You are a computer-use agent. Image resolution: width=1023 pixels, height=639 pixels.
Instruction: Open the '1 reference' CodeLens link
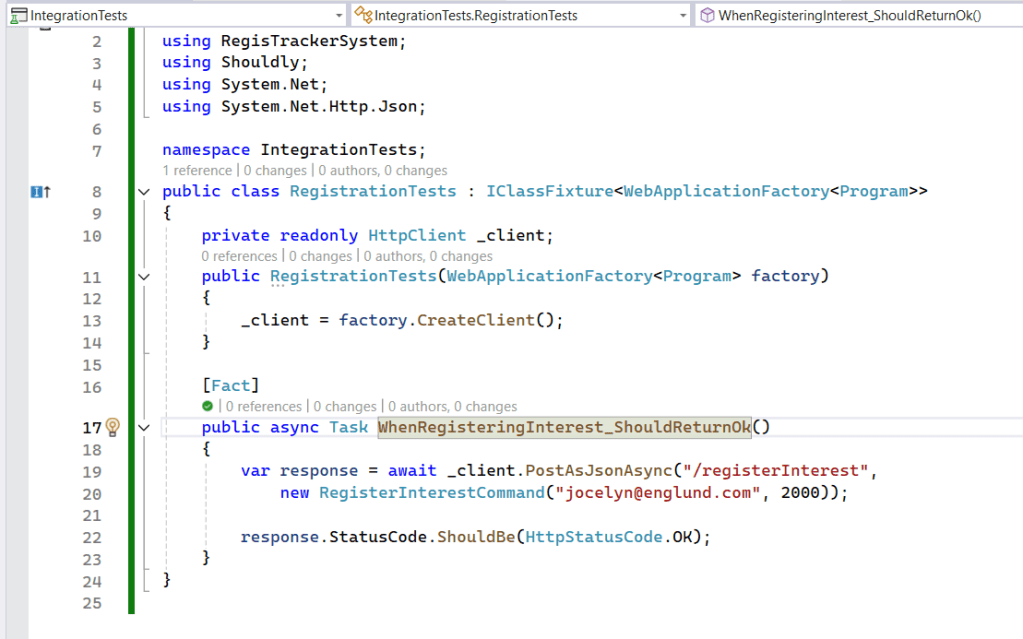click(x=196, y=171)
